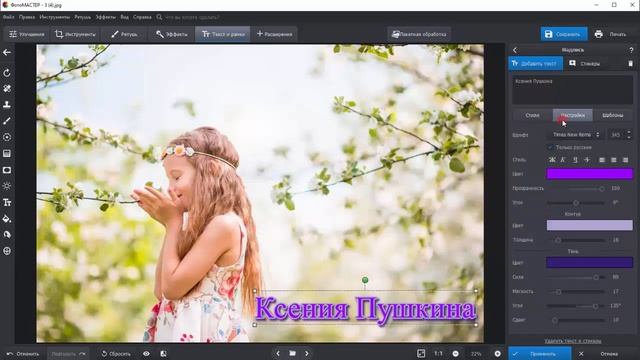This screenshot has height=360, width=640.
Task: Toggle bold text style
Action: pyautogui.click(x=552, y=160)
